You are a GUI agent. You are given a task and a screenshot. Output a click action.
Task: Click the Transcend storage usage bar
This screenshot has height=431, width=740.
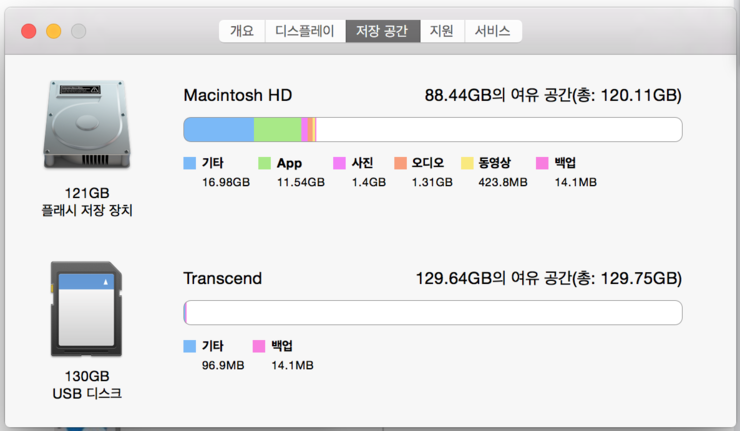tap(432, 313)
